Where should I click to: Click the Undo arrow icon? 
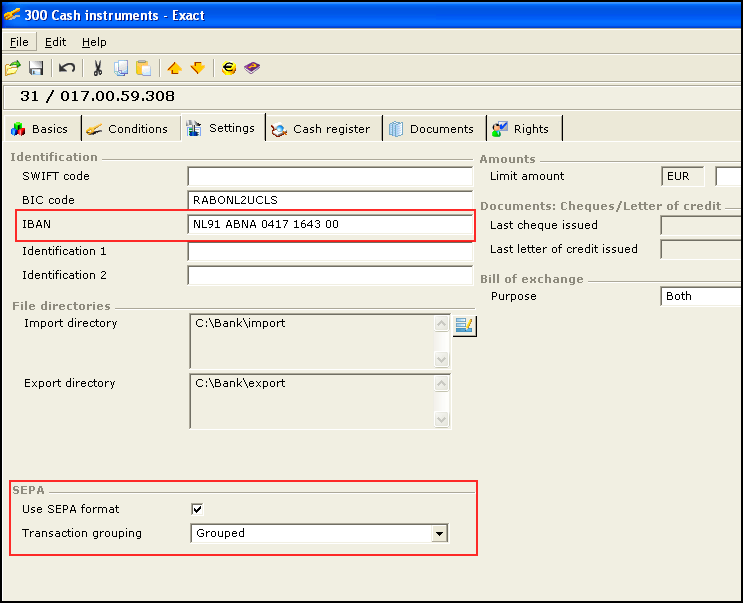pos(67,68)
